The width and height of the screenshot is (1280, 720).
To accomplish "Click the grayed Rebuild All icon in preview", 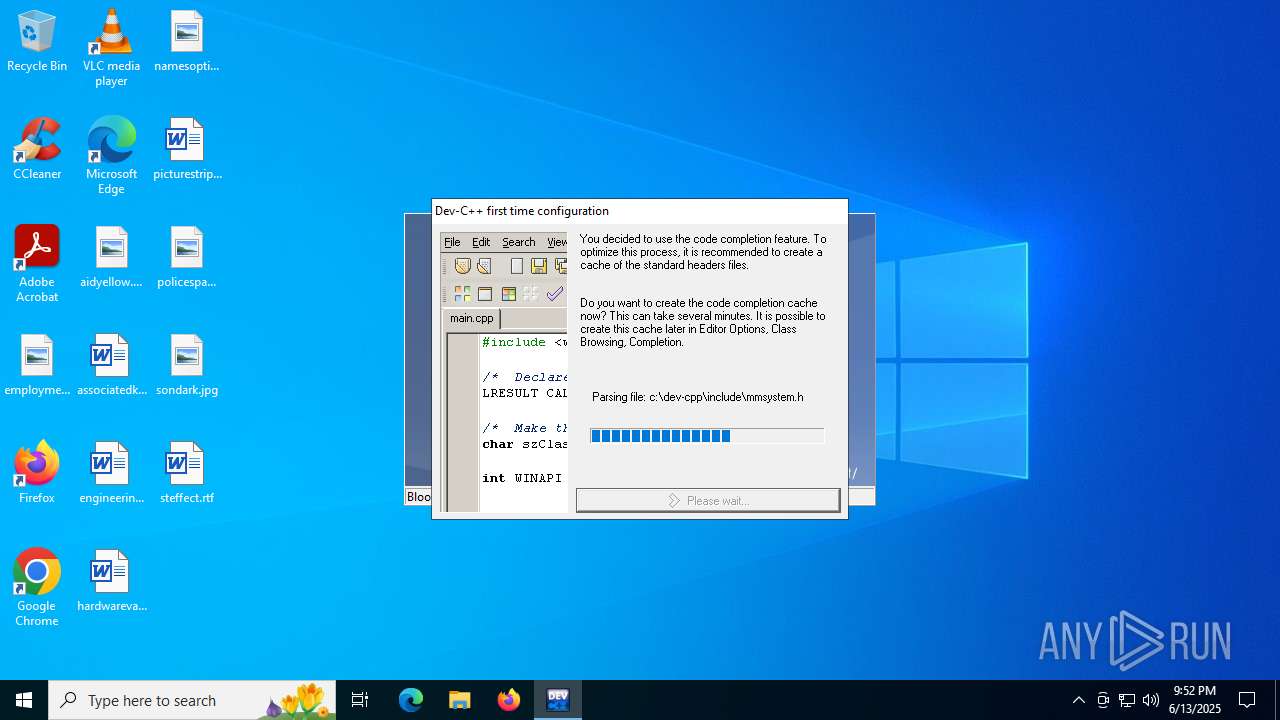I will click(531, 294).
